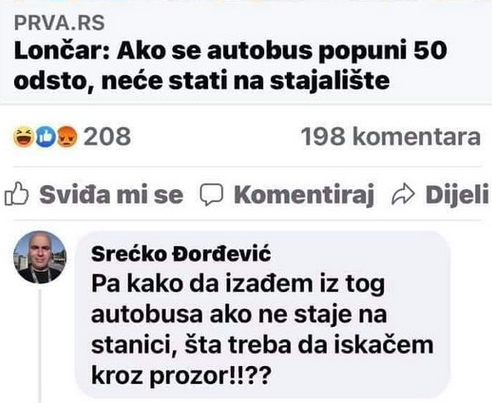Open the PRVA.RS source link
This screenshot has height=403, width=492.
(x=59, y=23)
